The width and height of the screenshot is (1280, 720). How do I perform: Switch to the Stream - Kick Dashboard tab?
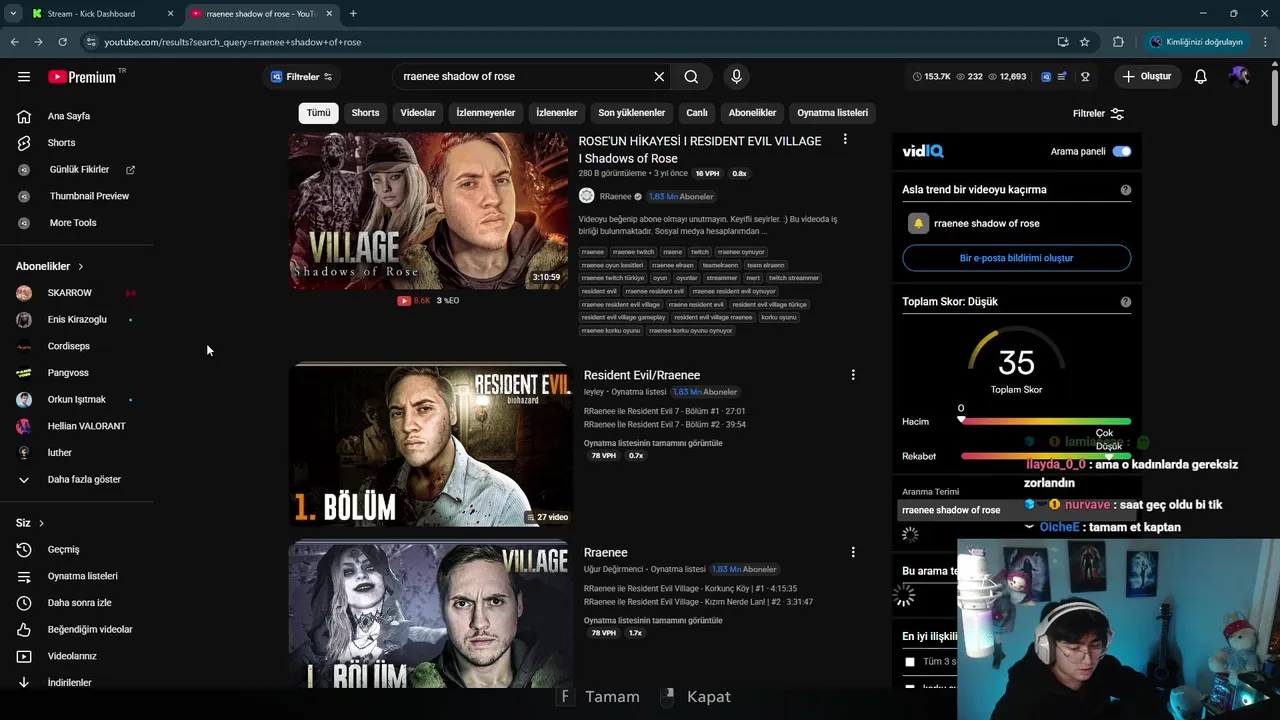click(x=101, y=14)
